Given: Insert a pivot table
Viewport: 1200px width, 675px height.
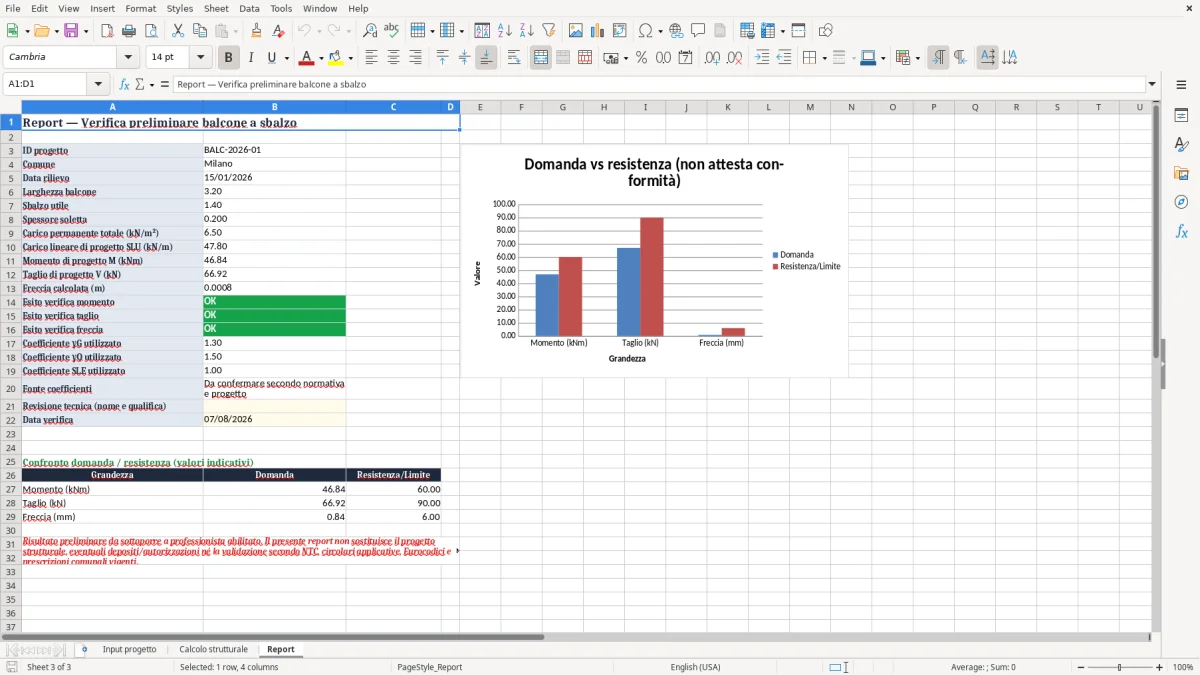Looking at the screenshot, I should click(x=620, y=31).
